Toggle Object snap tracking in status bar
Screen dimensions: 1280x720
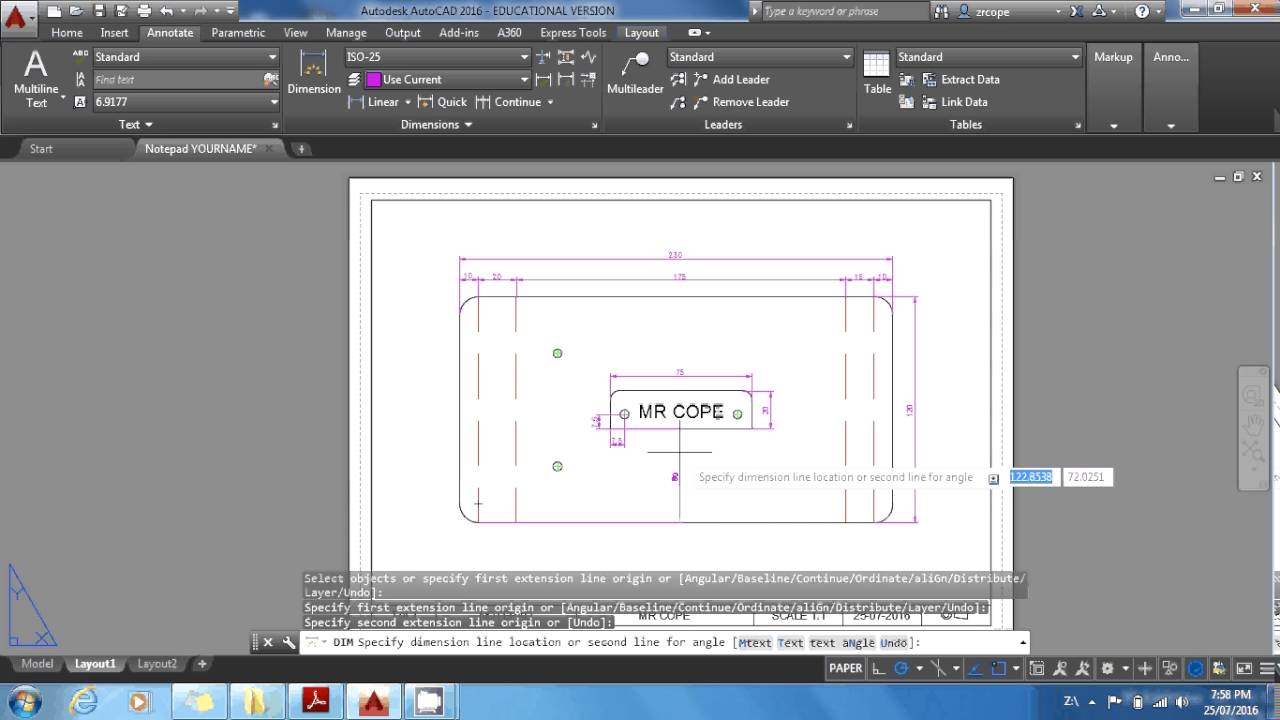[x=976, y=668]
